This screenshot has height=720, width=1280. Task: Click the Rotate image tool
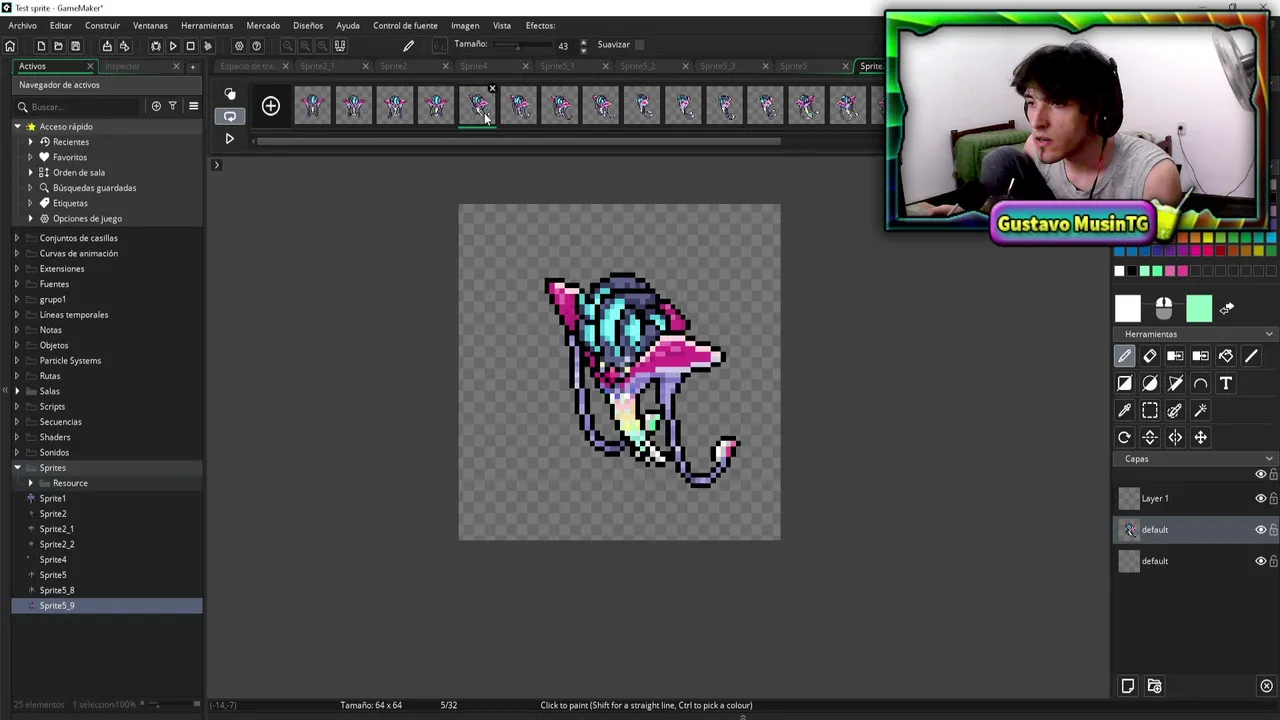[x=1124, y=437]
